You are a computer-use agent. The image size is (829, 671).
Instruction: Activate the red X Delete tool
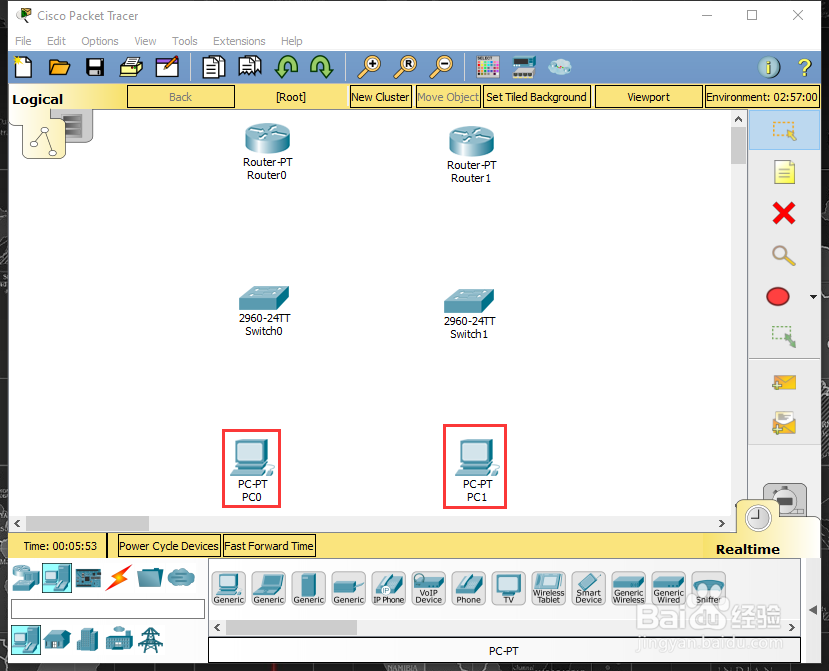pos(784,213)
